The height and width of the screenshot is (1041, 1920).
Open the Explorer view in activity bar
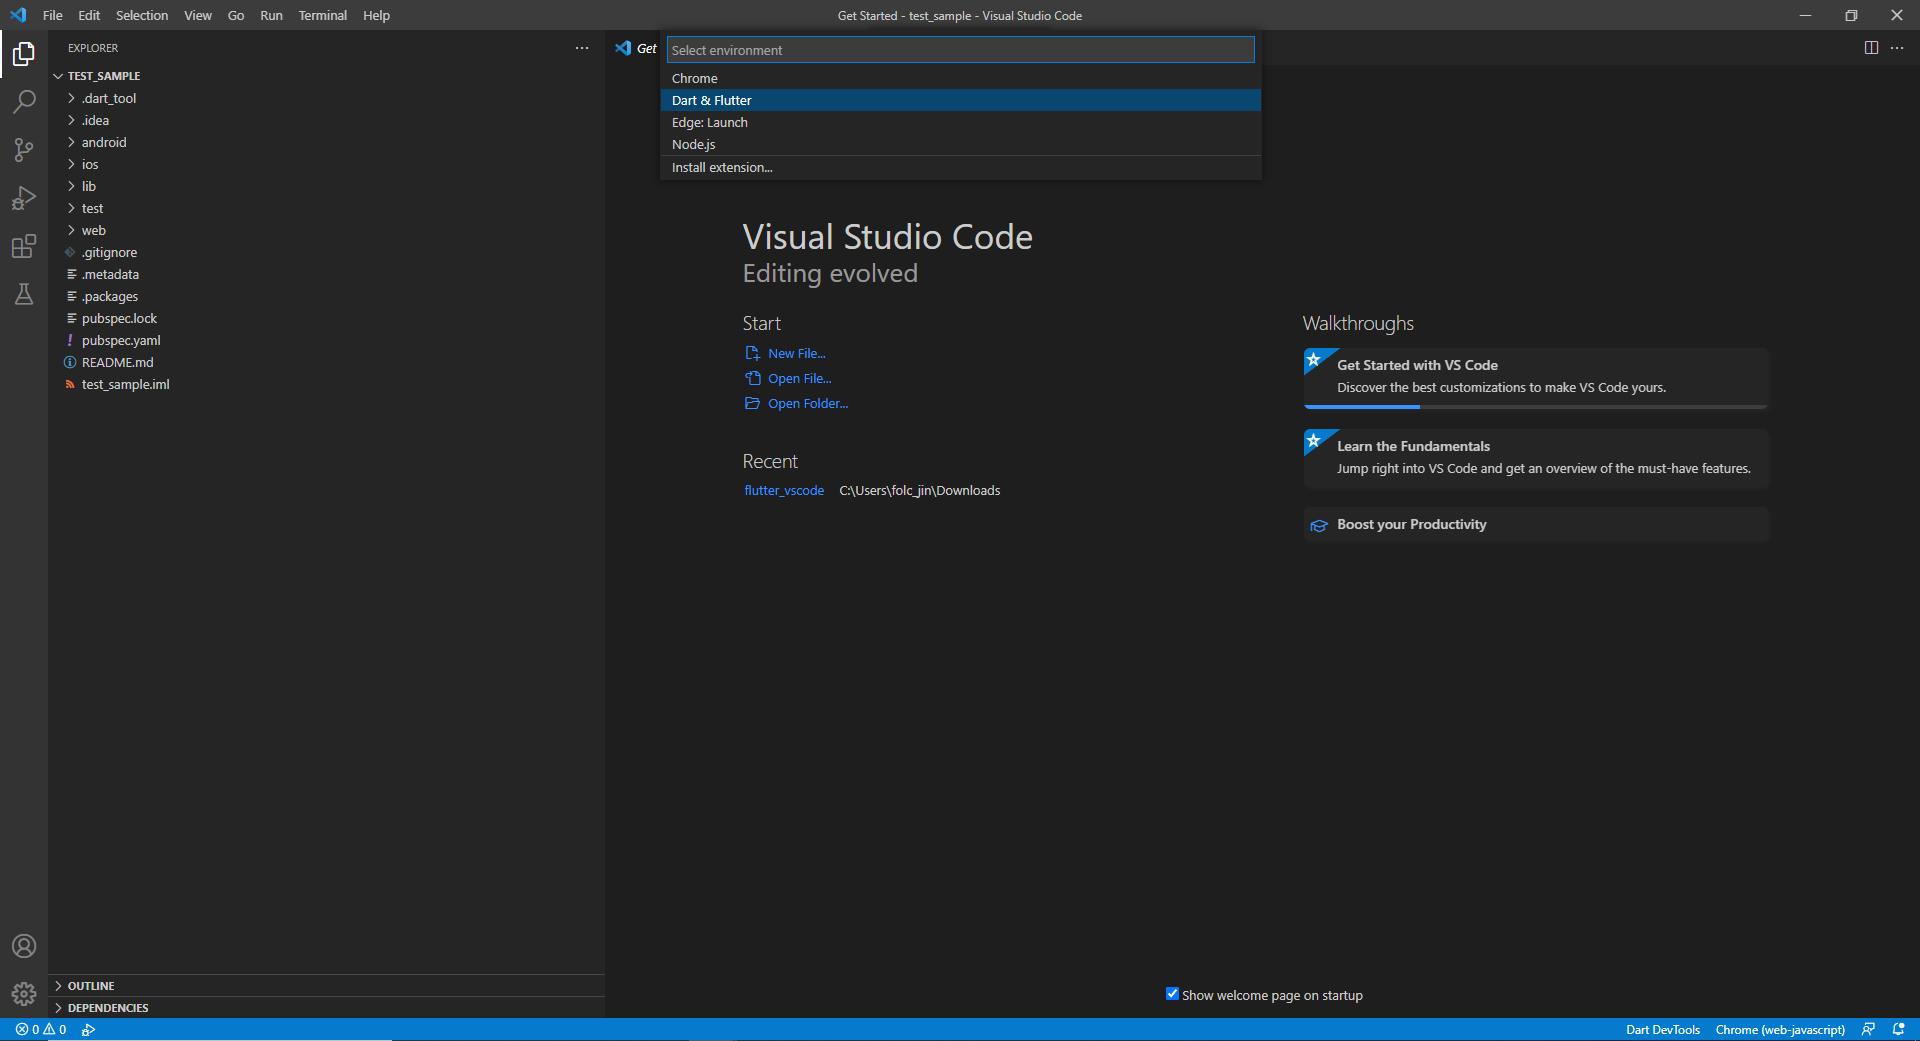tap(24, 53)
